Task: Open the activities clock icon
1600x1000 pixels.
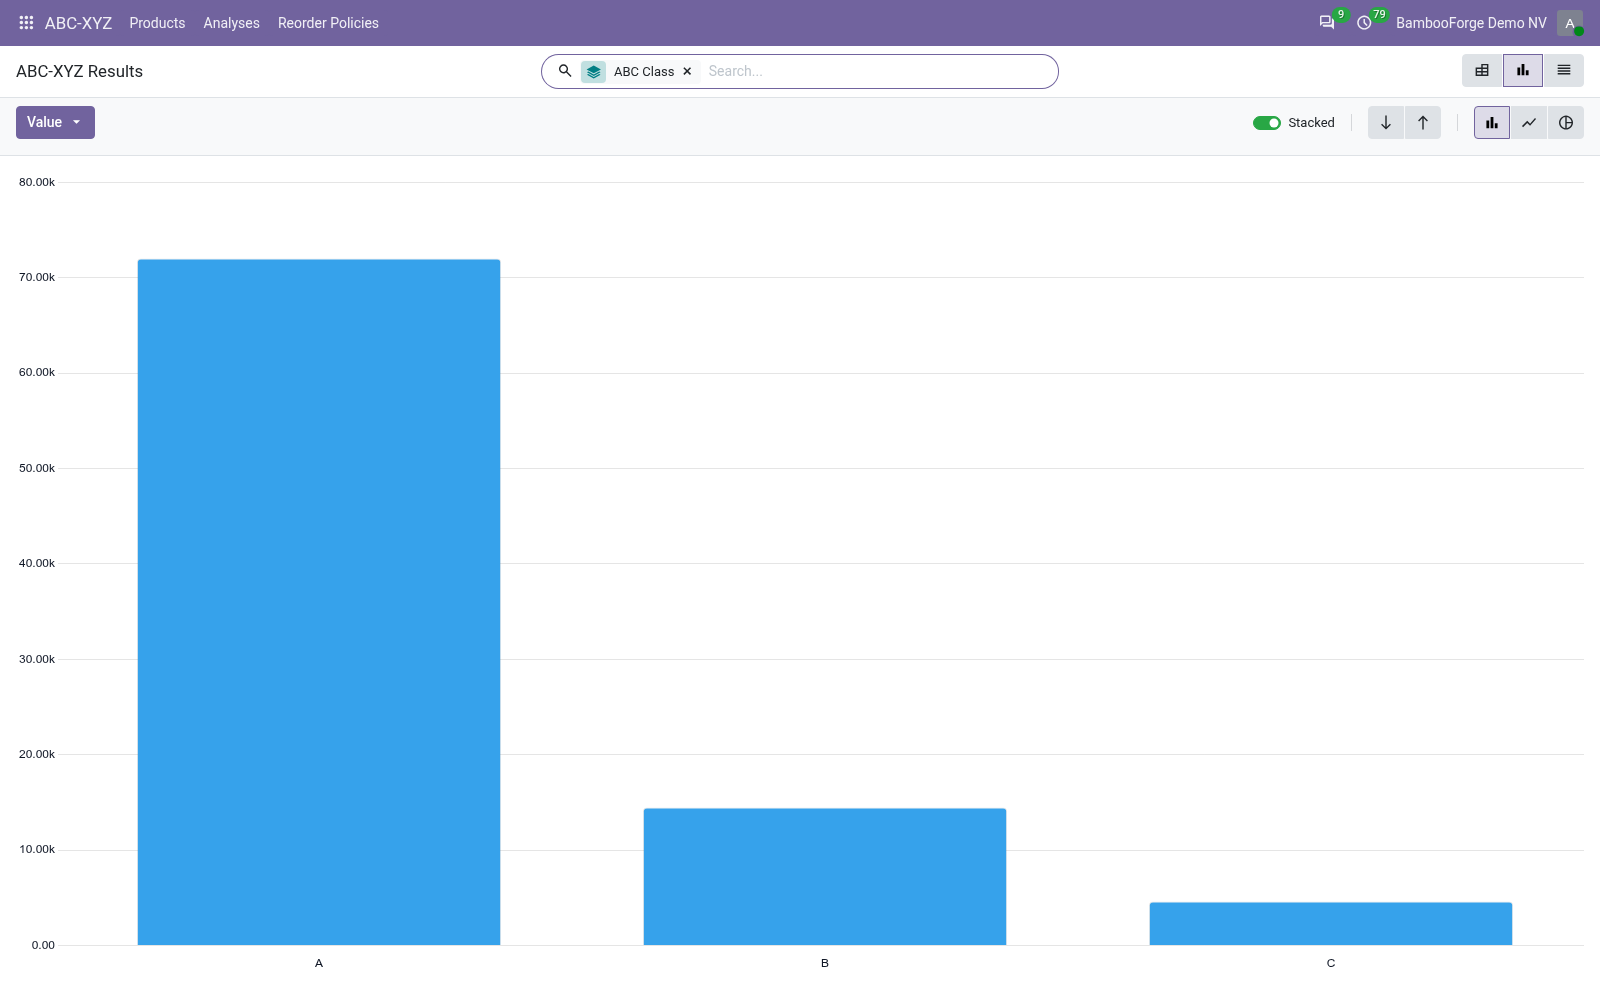Action: tap(1364, 22)
